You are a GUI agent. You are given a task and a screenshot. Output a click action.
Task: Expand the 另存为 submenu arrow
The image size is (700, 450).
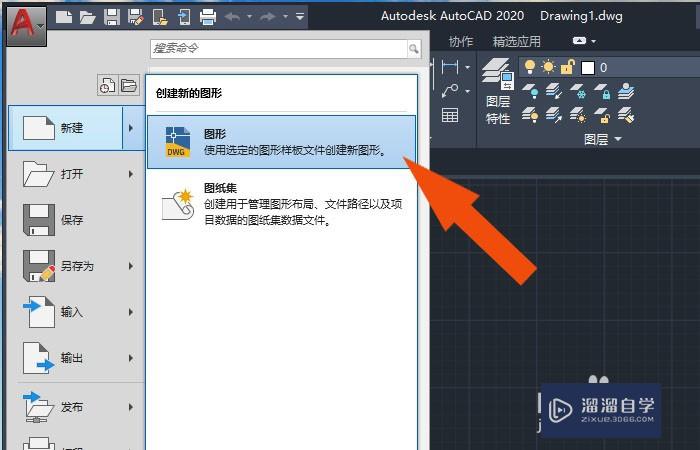point(131,266)
